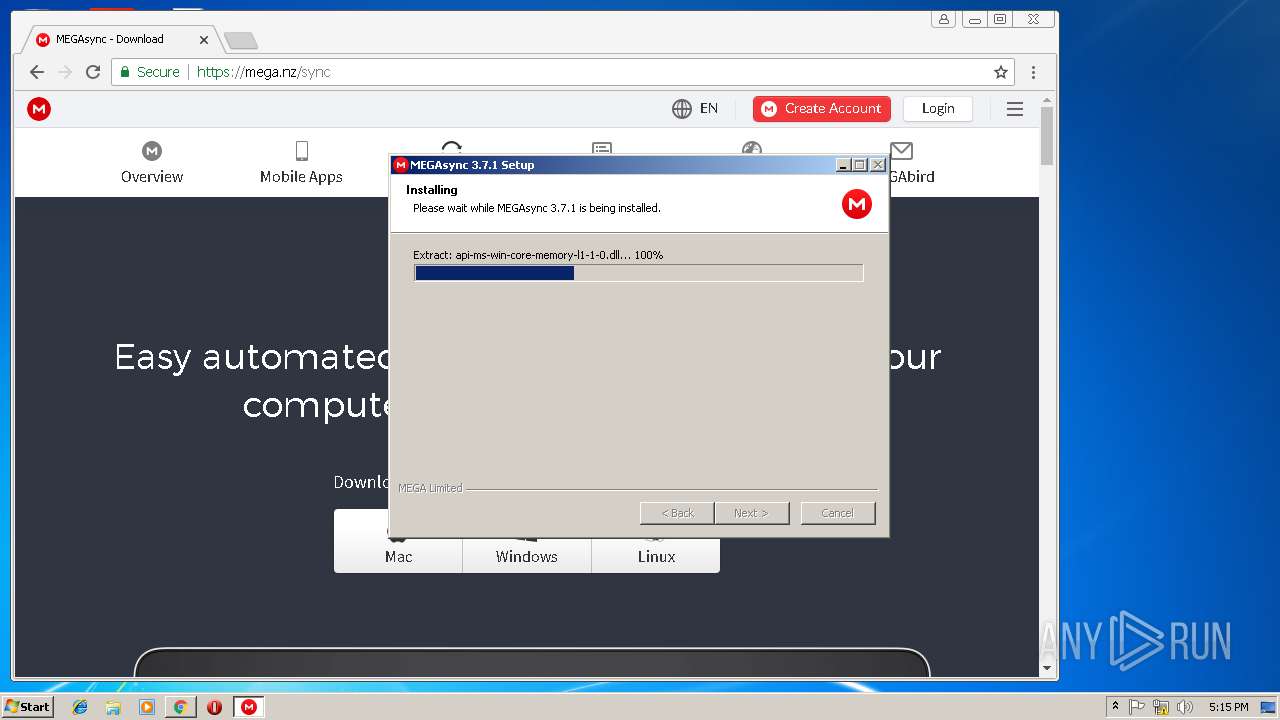The height and width of the screenshot is (720, 1280).
Task: Launch Internet Explorer from the taskbar
Action: coord(80,707)
